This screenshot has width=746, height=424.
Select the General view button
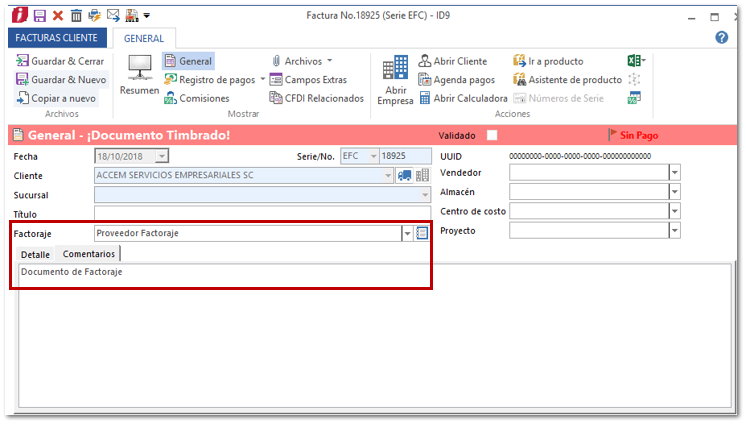coord(188,61)
